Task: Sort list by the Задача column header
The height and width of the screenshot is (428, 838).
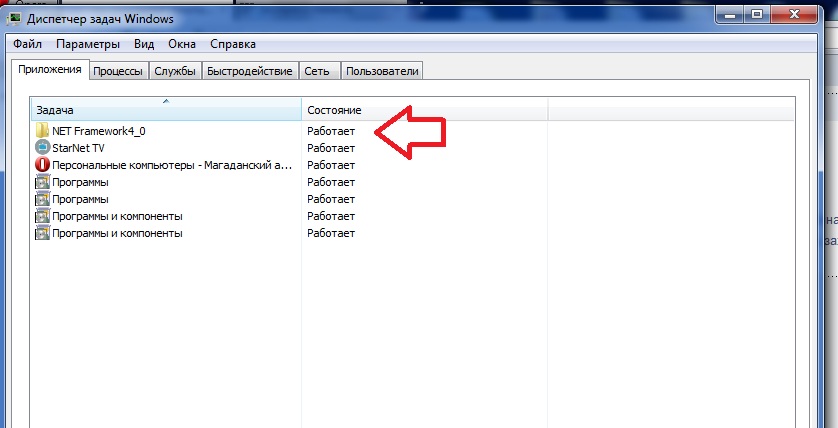Action: pyautogui.click(x=165, y=109)
